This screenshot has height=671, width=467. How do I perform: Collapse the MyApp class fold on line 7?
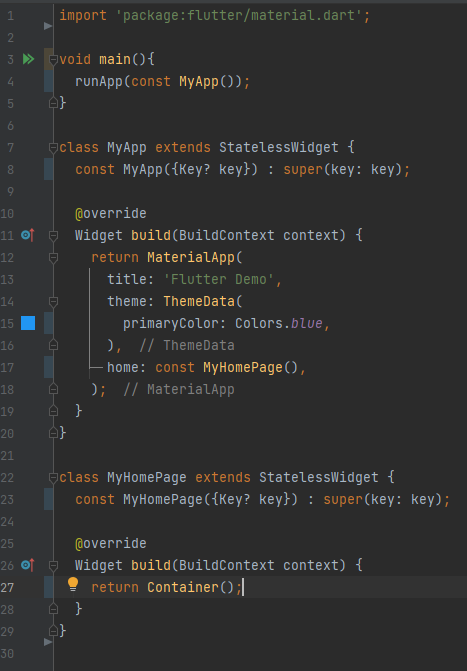53,148
